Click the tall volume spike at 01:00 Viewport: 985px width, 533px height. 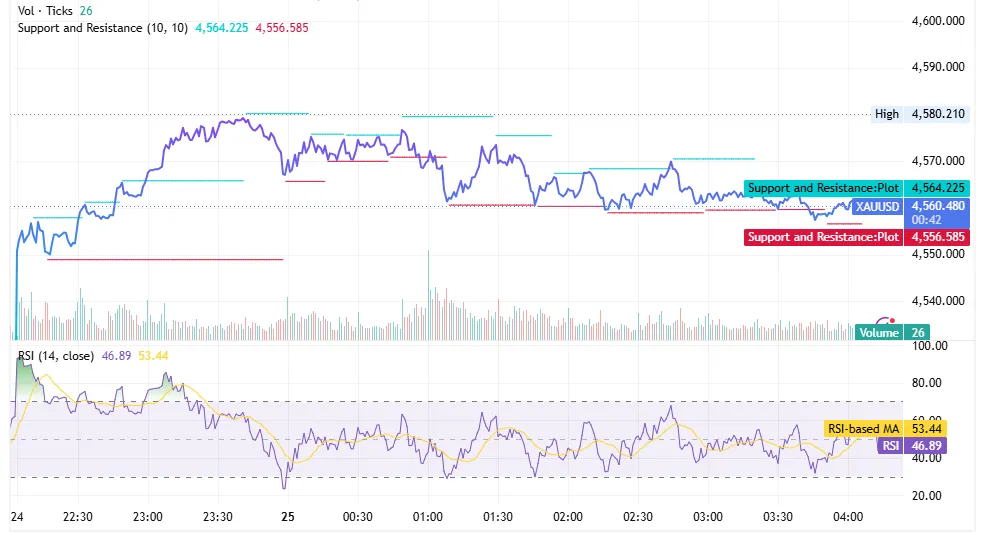[x=428, y=295]
